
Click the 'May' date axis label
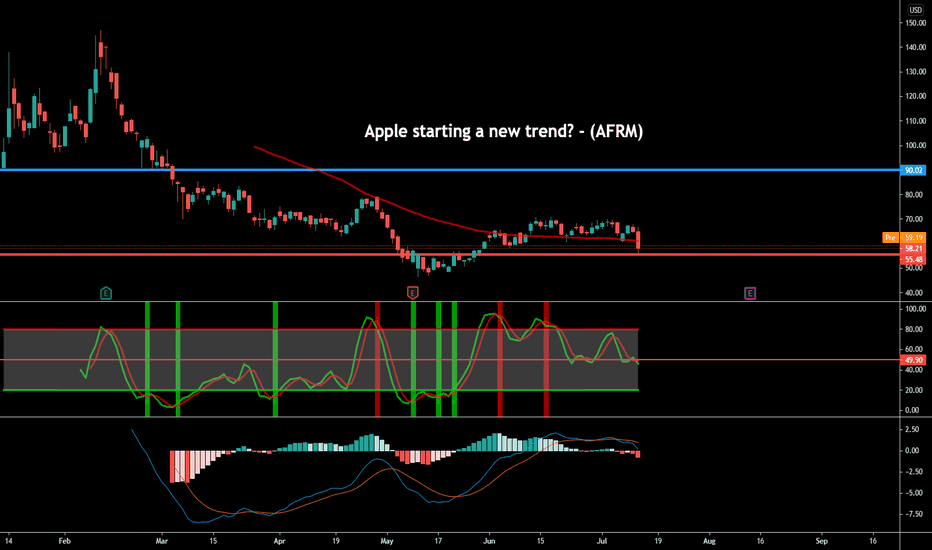tap(386, 541)
